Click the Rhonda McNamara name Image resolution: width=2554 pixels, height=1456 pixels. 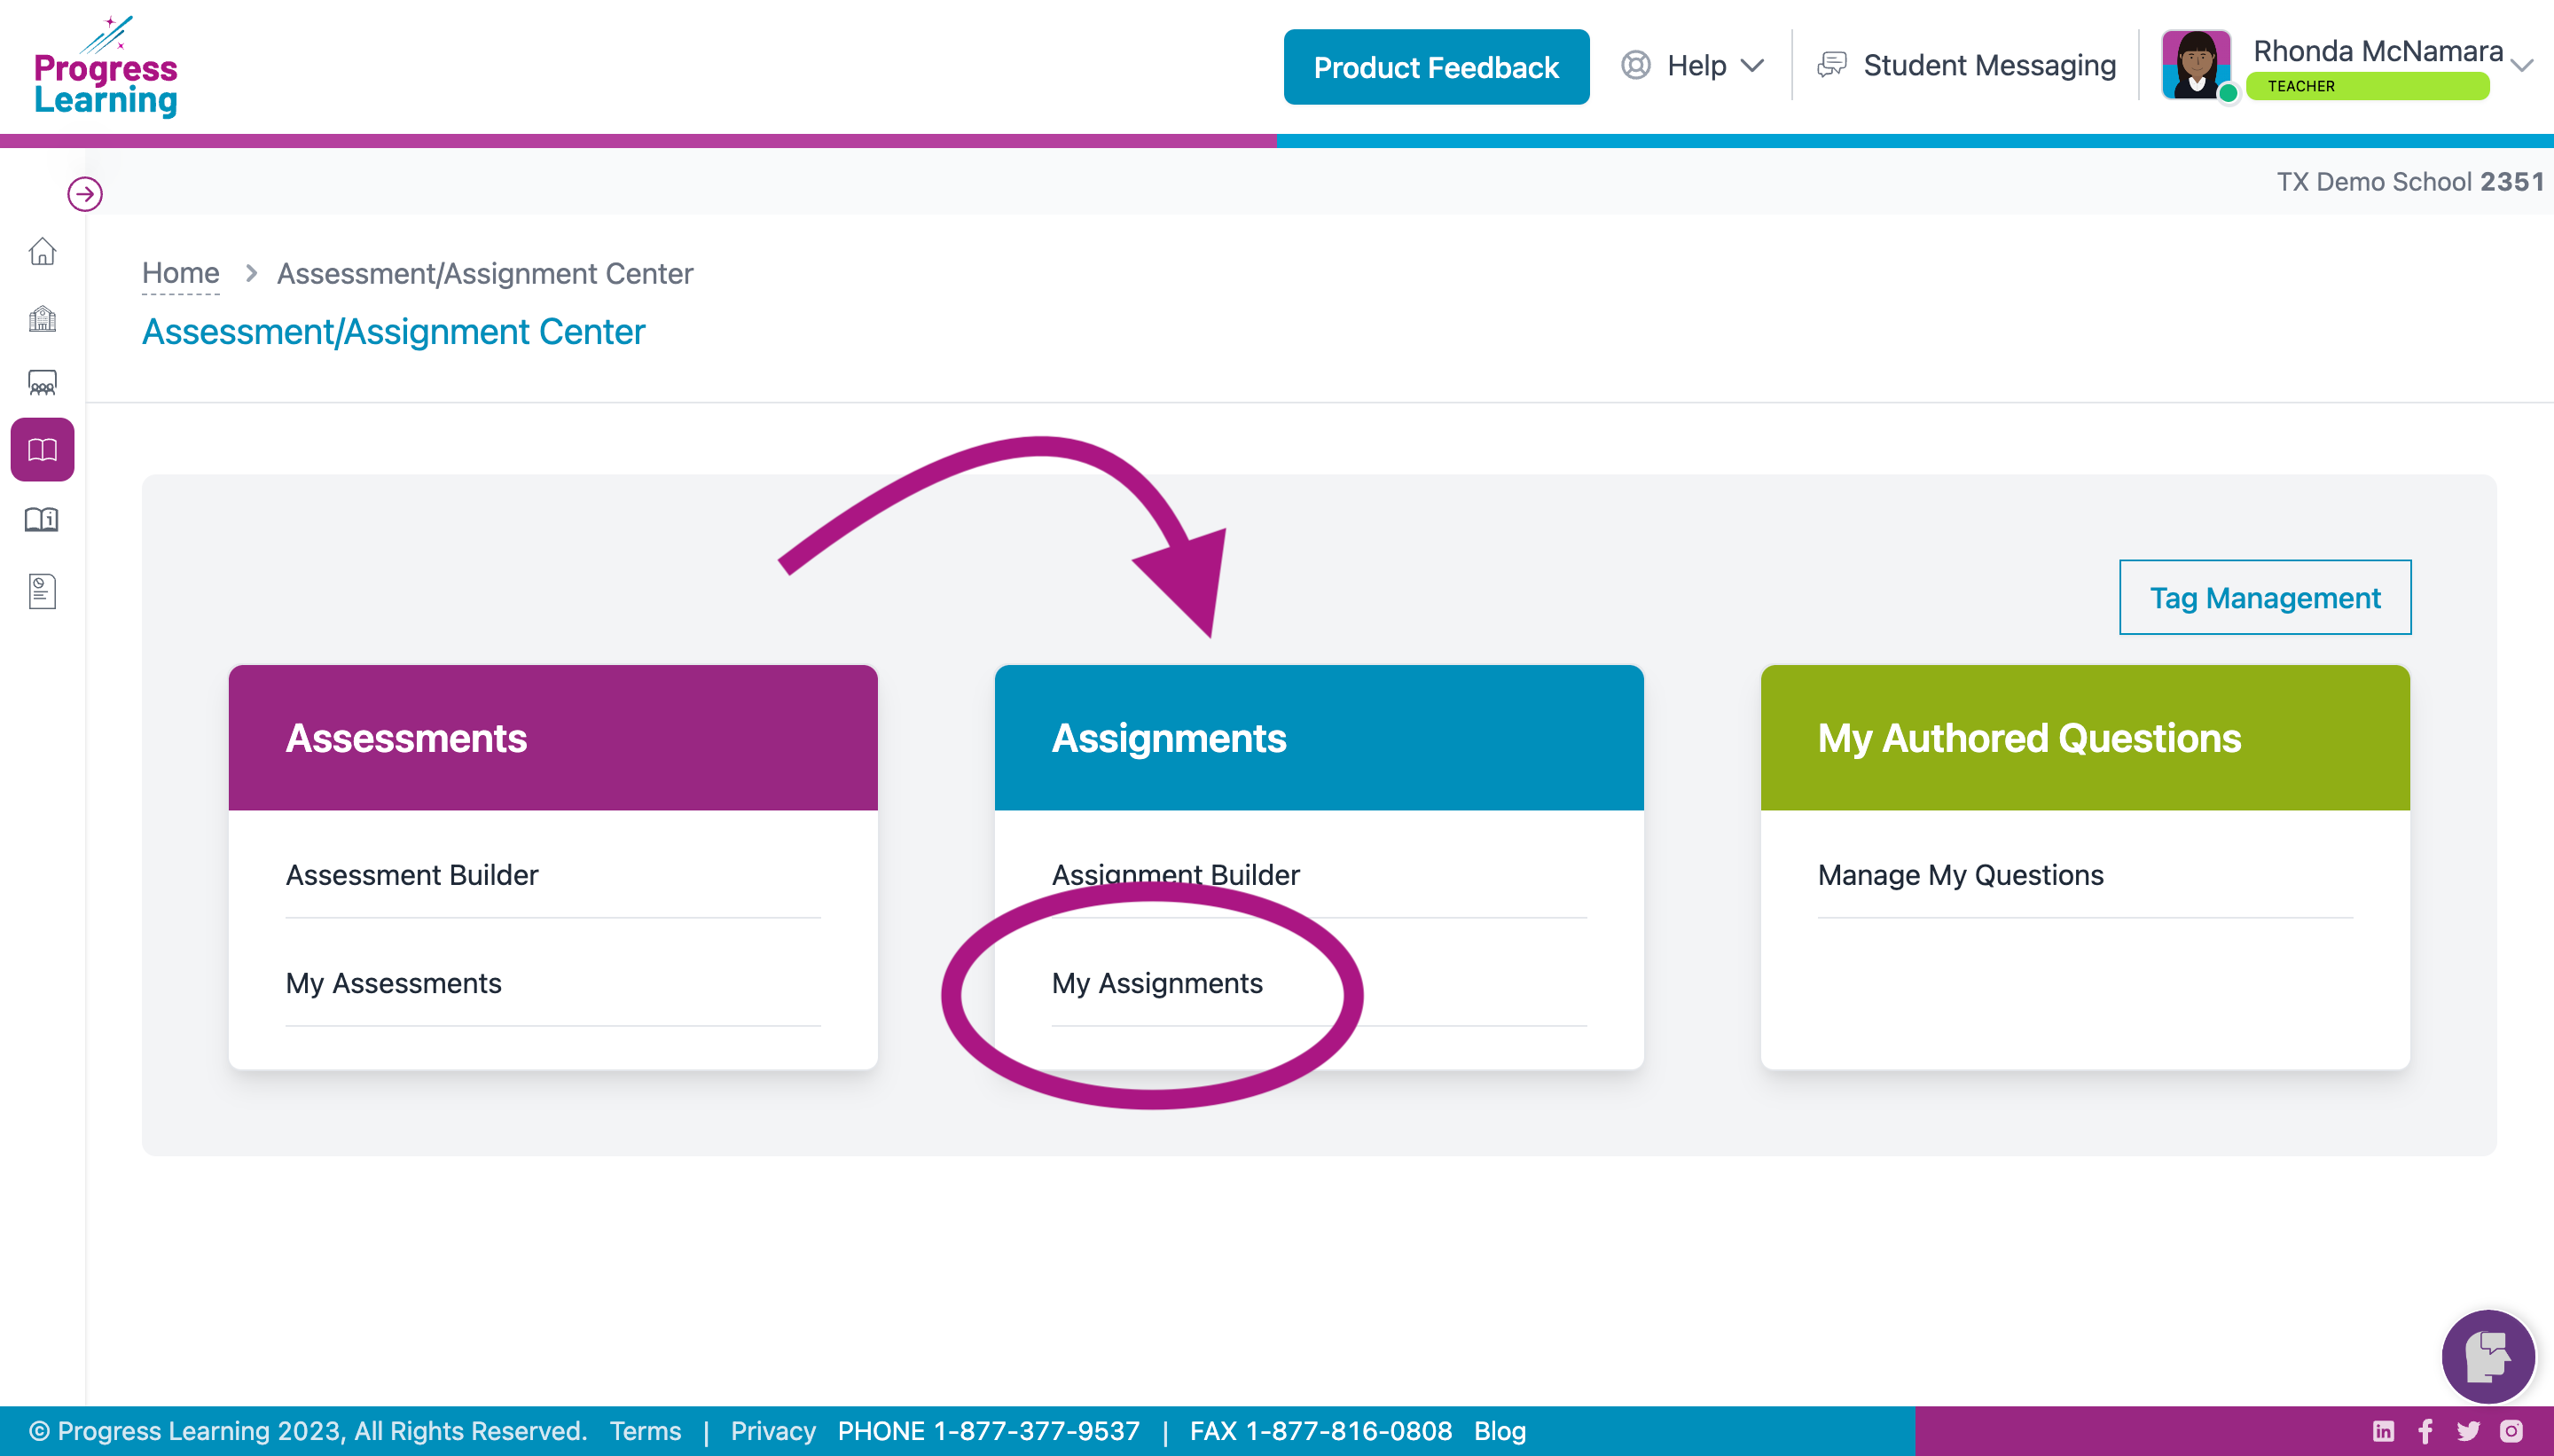[x=2378, y=51]
